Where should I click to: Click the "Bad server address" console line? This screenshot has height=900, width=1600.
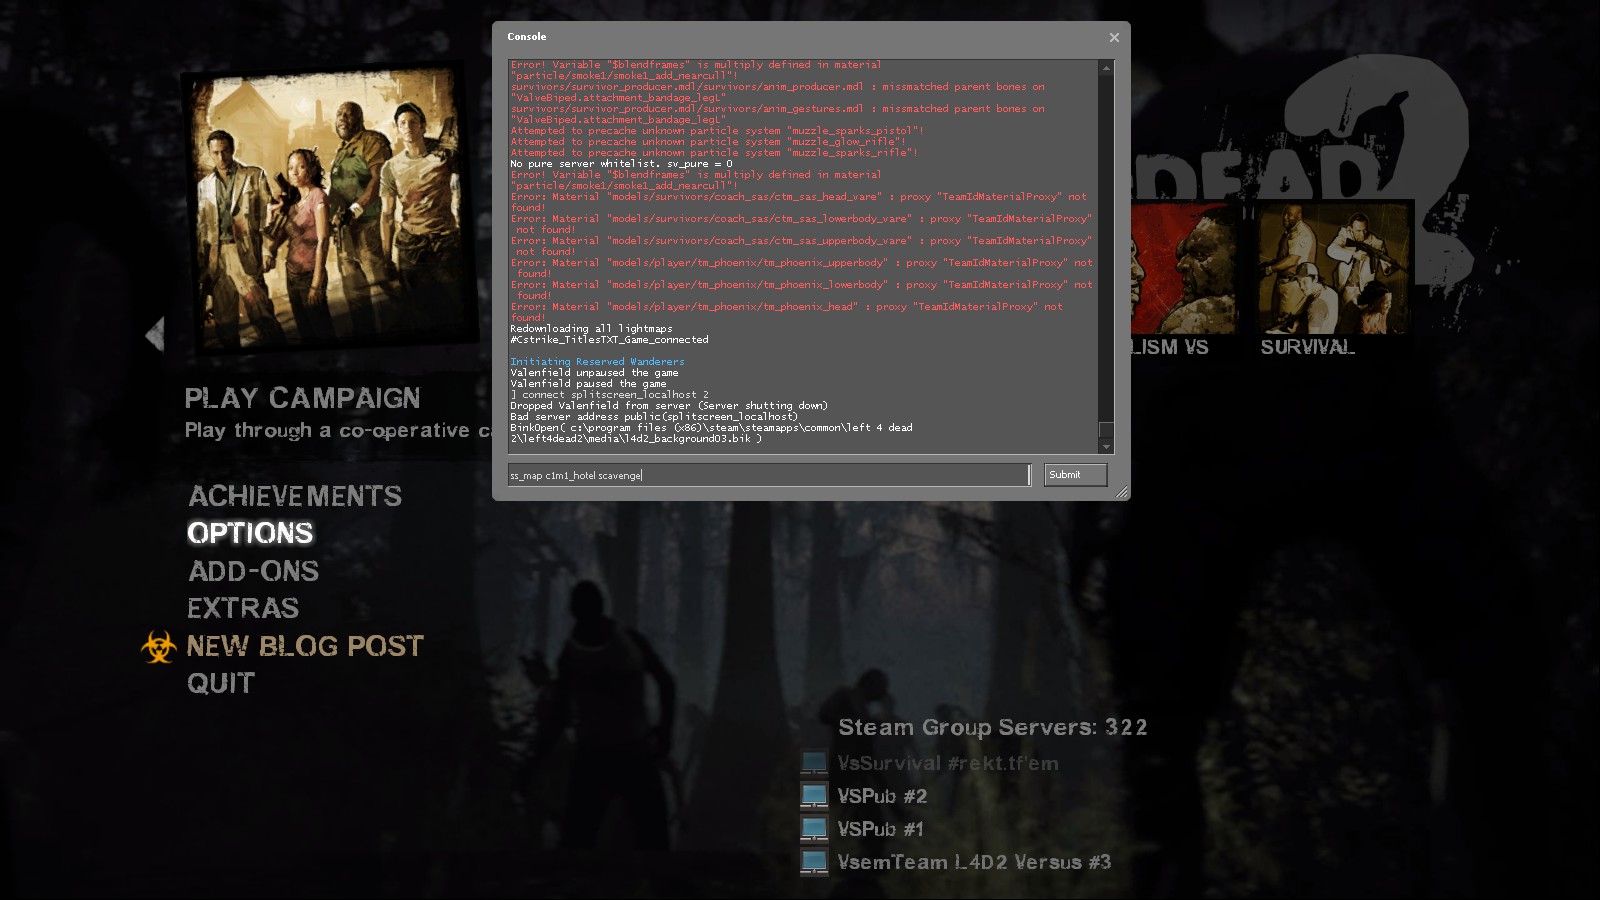654,417
